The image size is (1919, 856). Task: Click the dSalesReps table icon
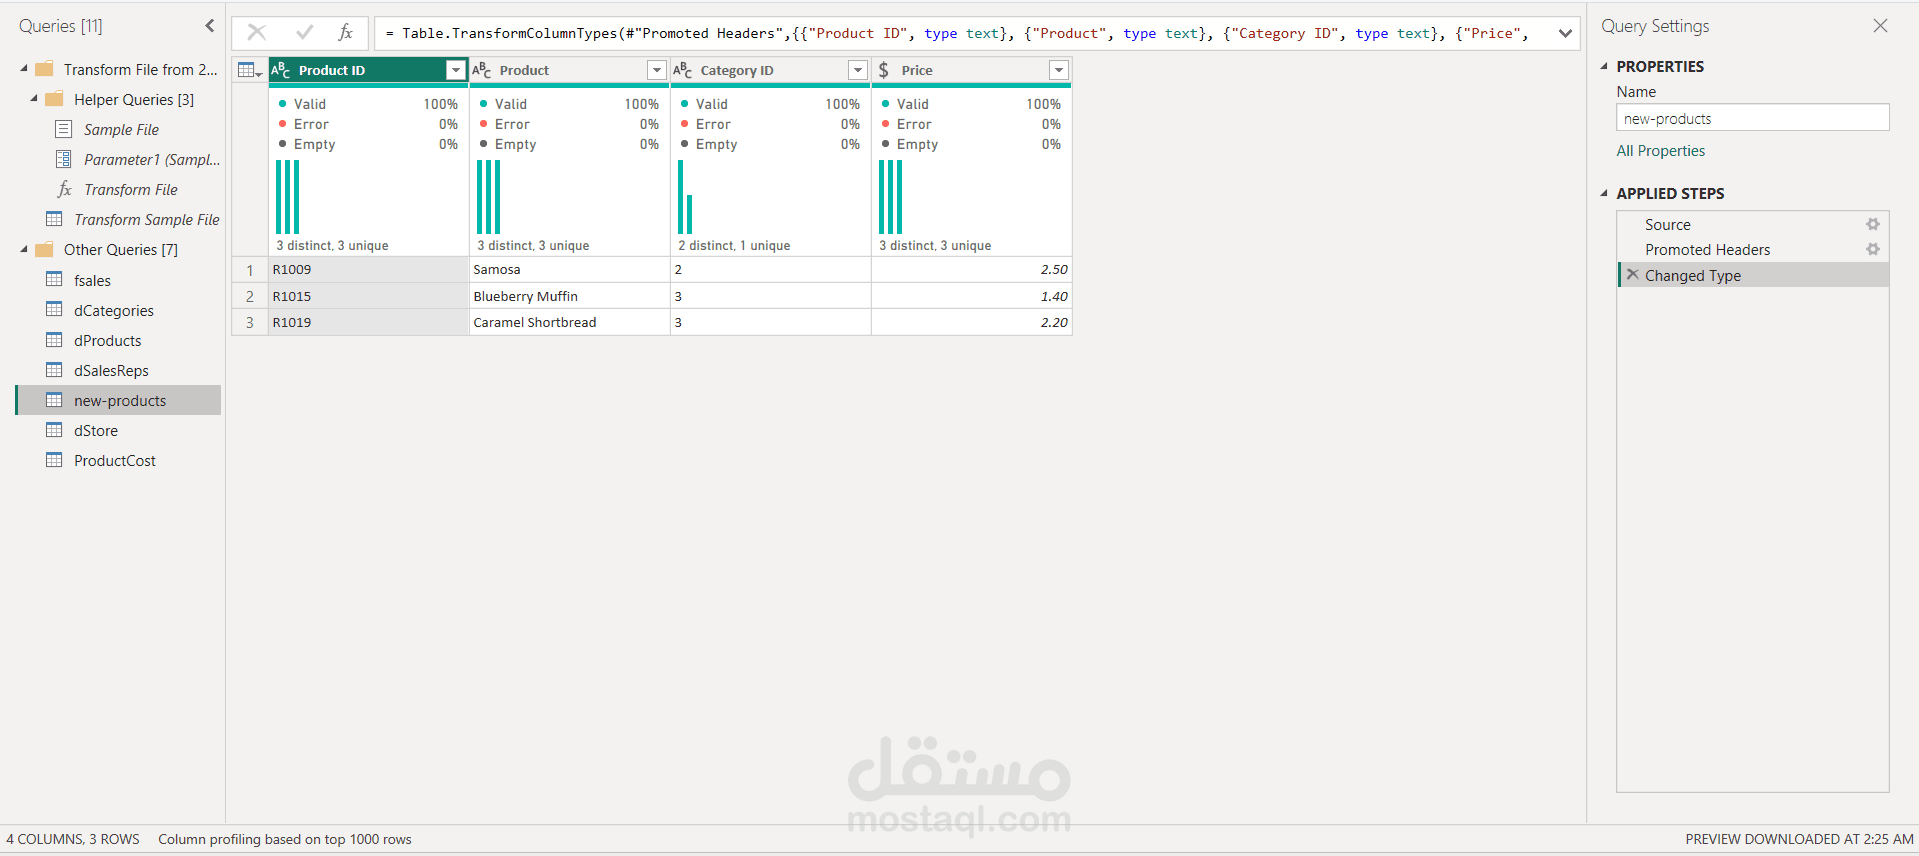tap(54, 370)
